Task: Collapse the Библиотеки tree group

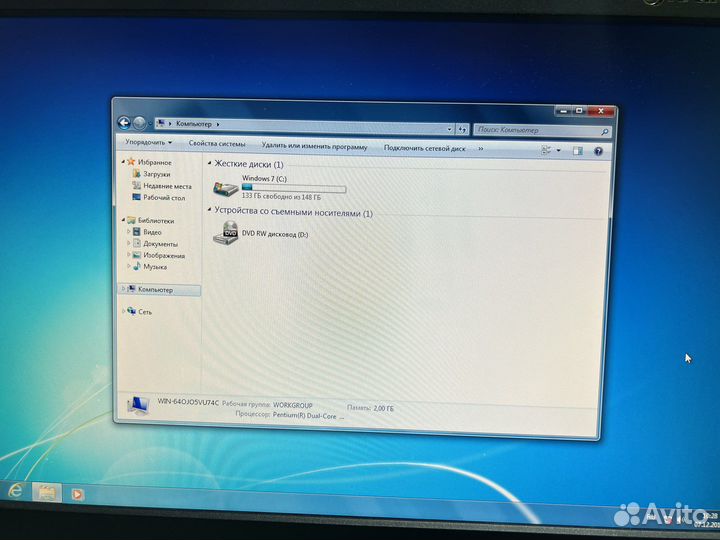Action: (x=123, y=220)
